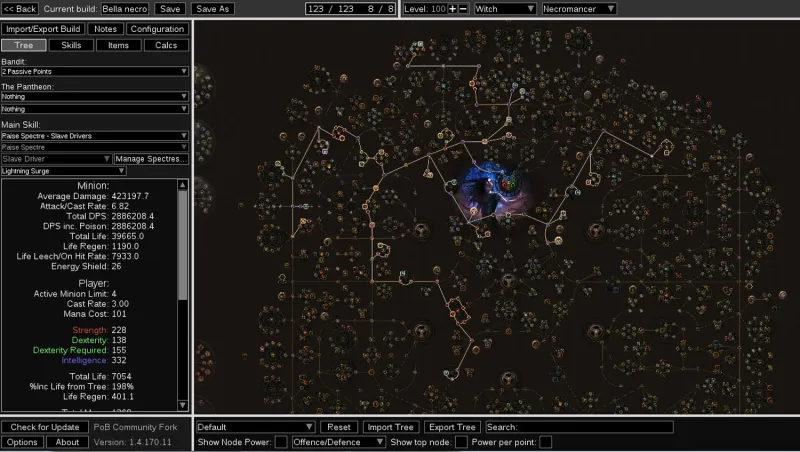
Task: Open the Items tab
Action: 118,45
